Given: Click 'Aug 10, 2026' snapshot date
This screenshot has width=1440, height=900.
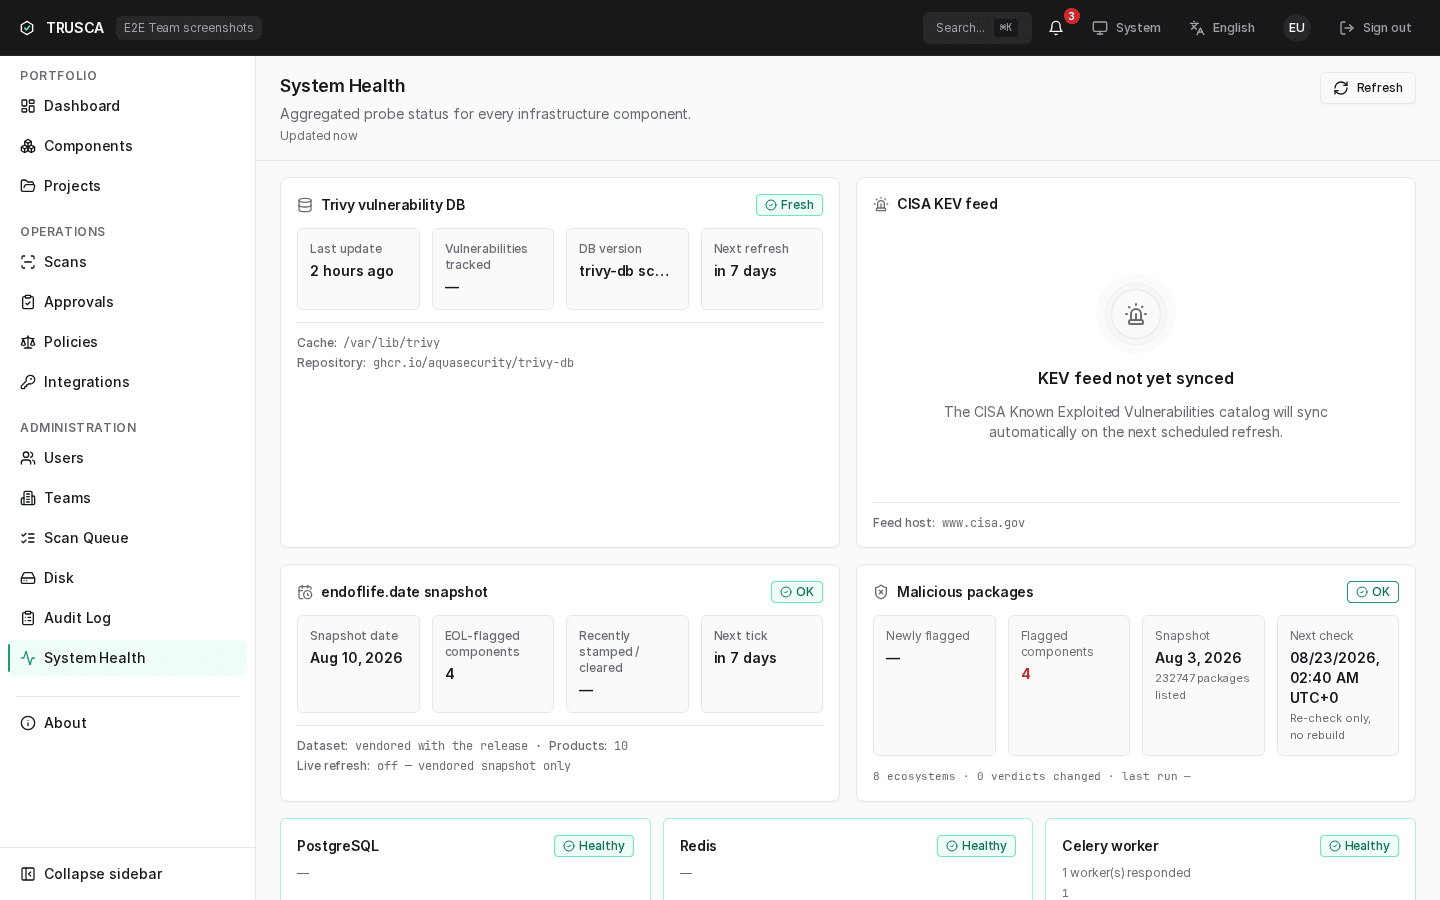Looking at the screenshot, I should click(x=356, y=658).
